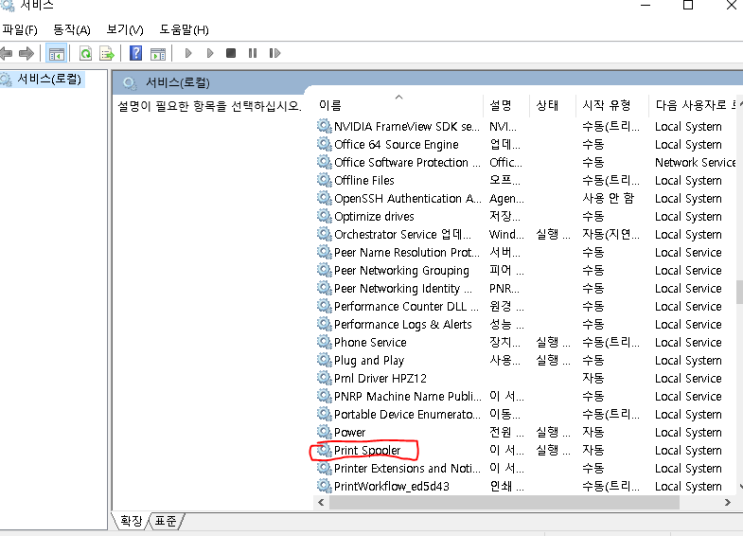
Task: Select Portable Device Enumerator service
Action: pos(525,414)
